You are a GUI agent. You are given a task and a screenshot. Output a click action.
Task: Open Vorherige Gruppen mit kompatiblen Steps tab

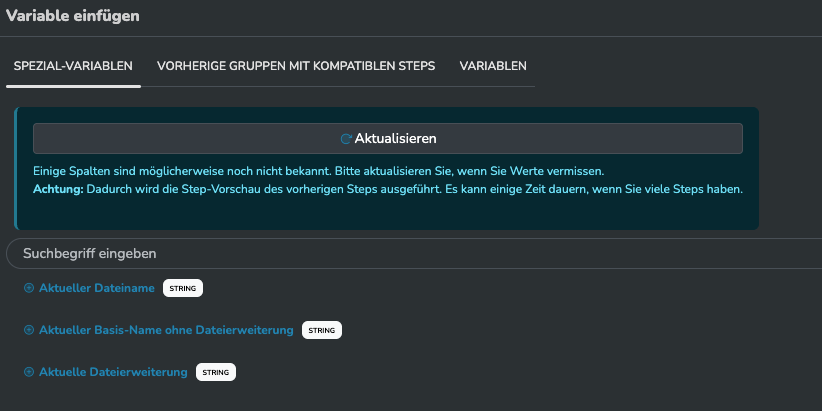click(296, 66)
